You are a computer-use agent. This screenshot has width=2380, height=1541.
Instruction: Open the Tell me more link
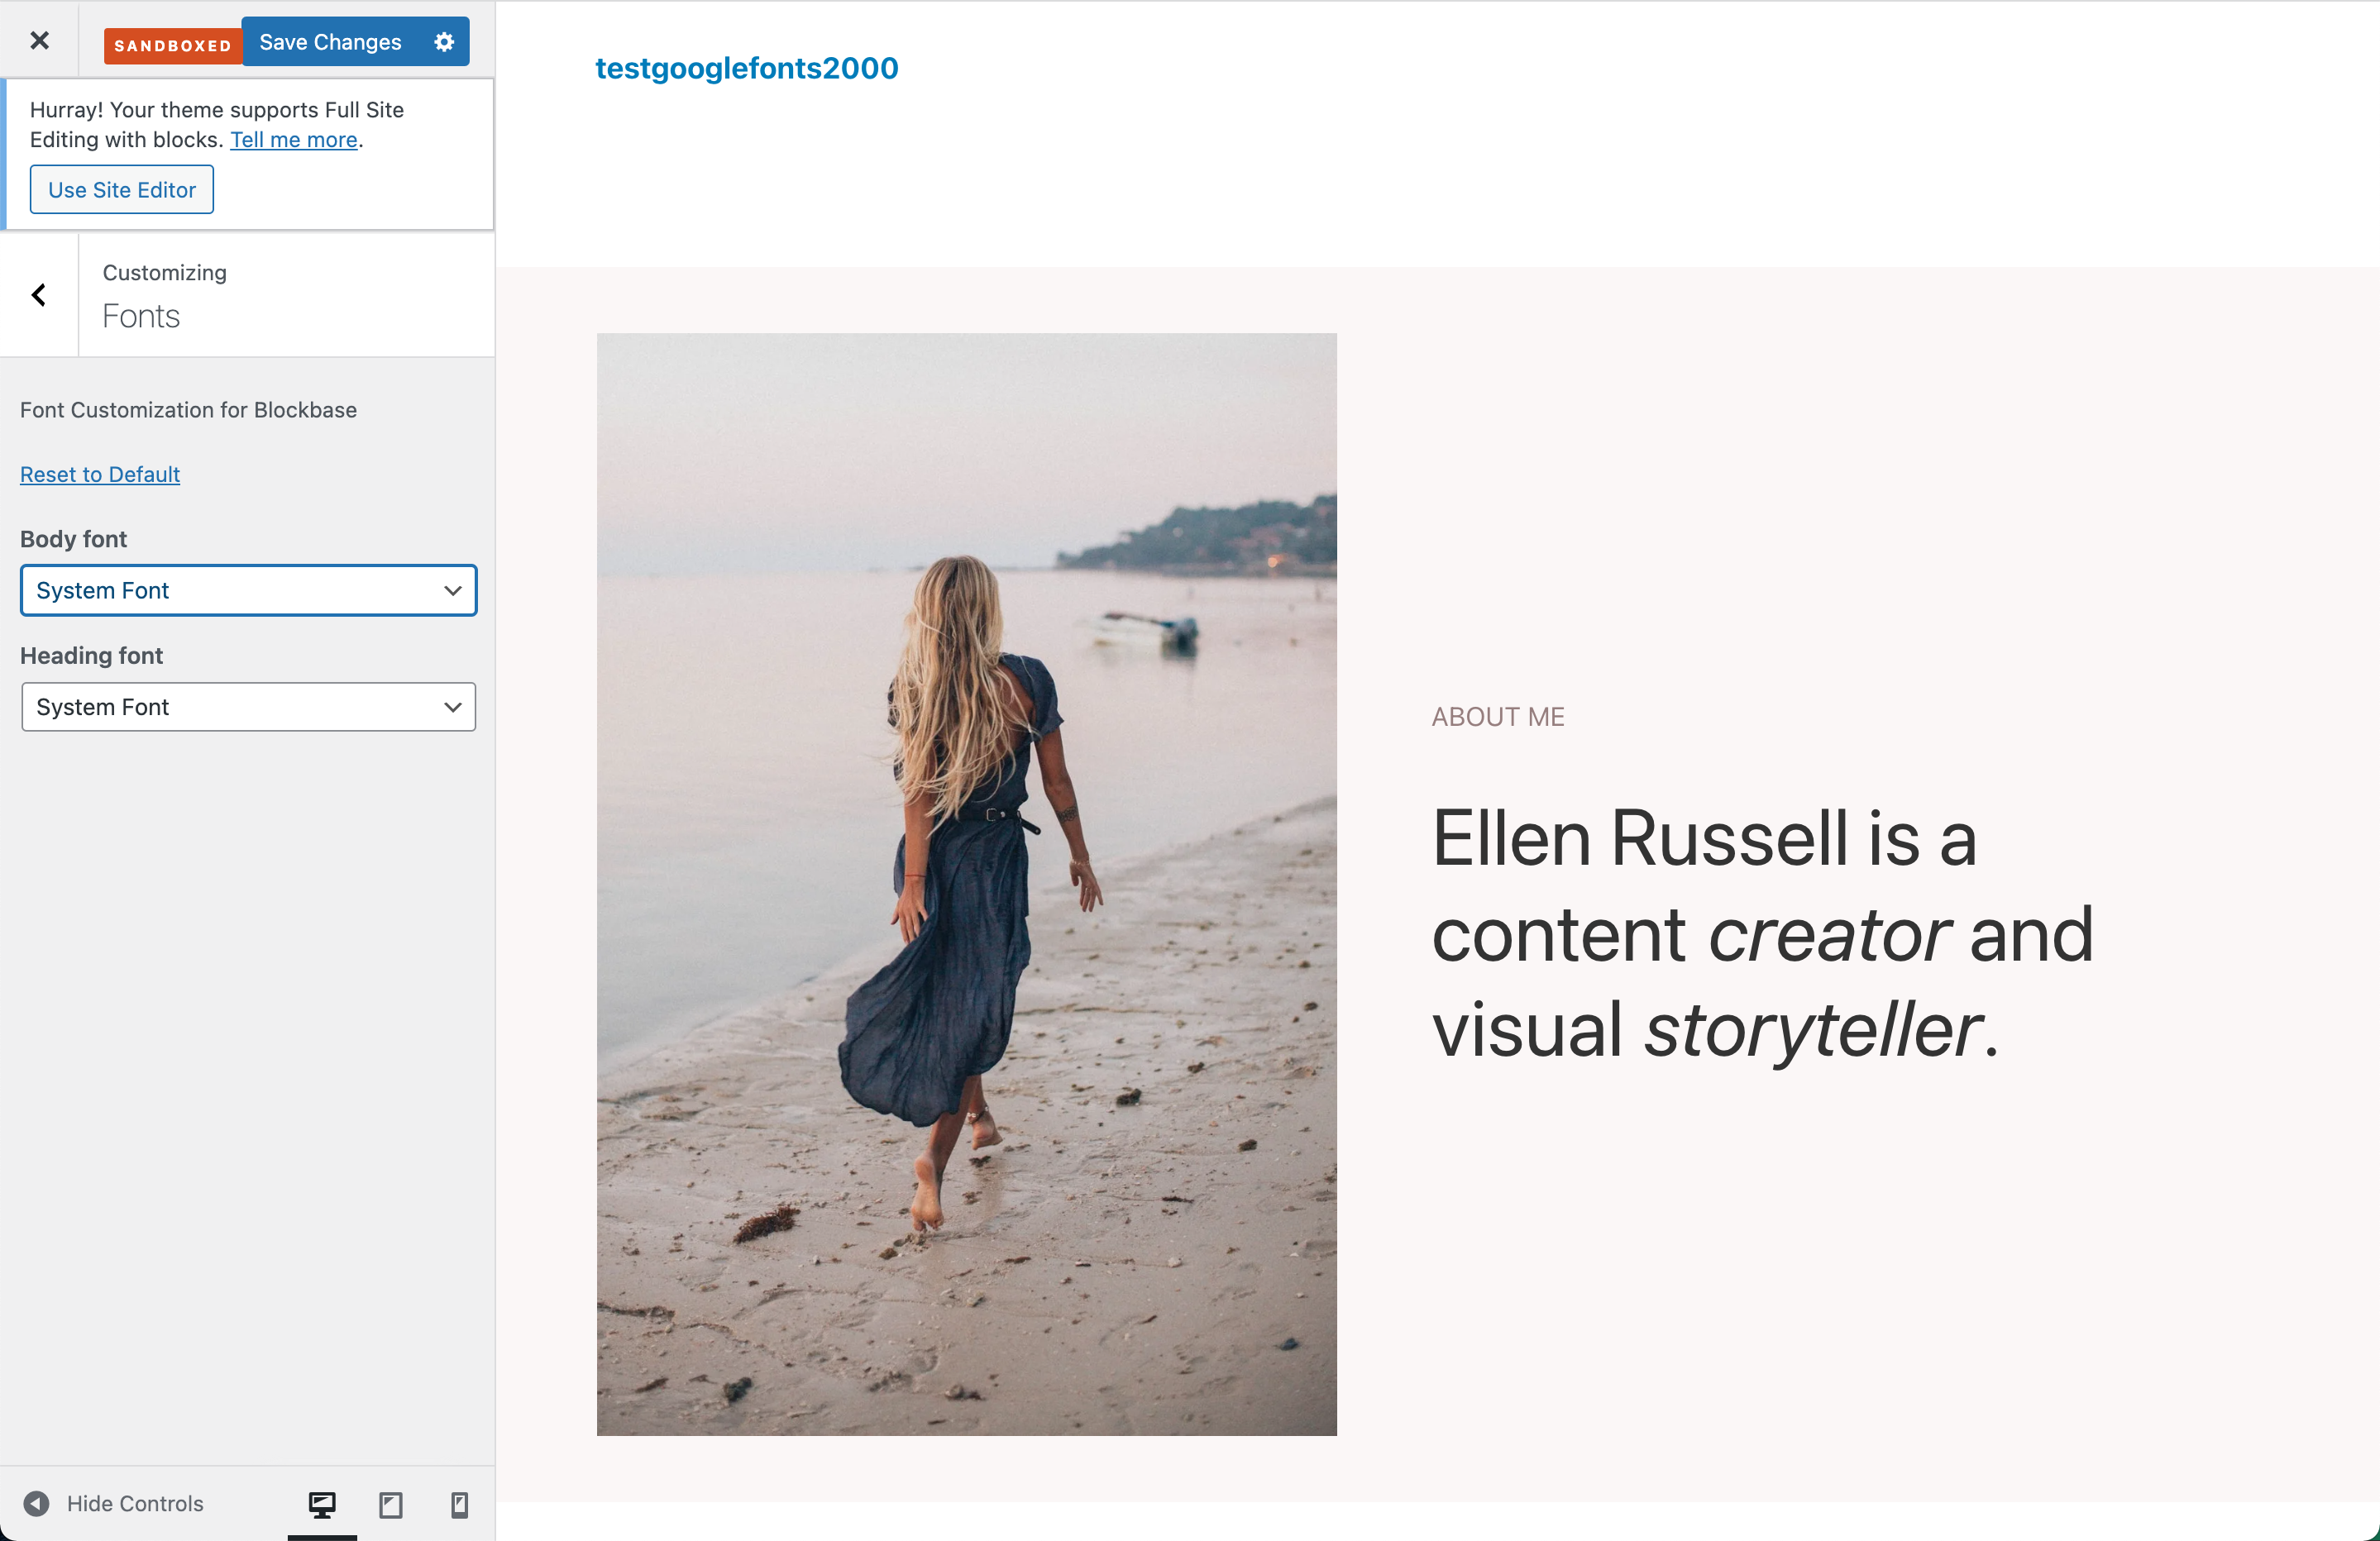point(294,140)
